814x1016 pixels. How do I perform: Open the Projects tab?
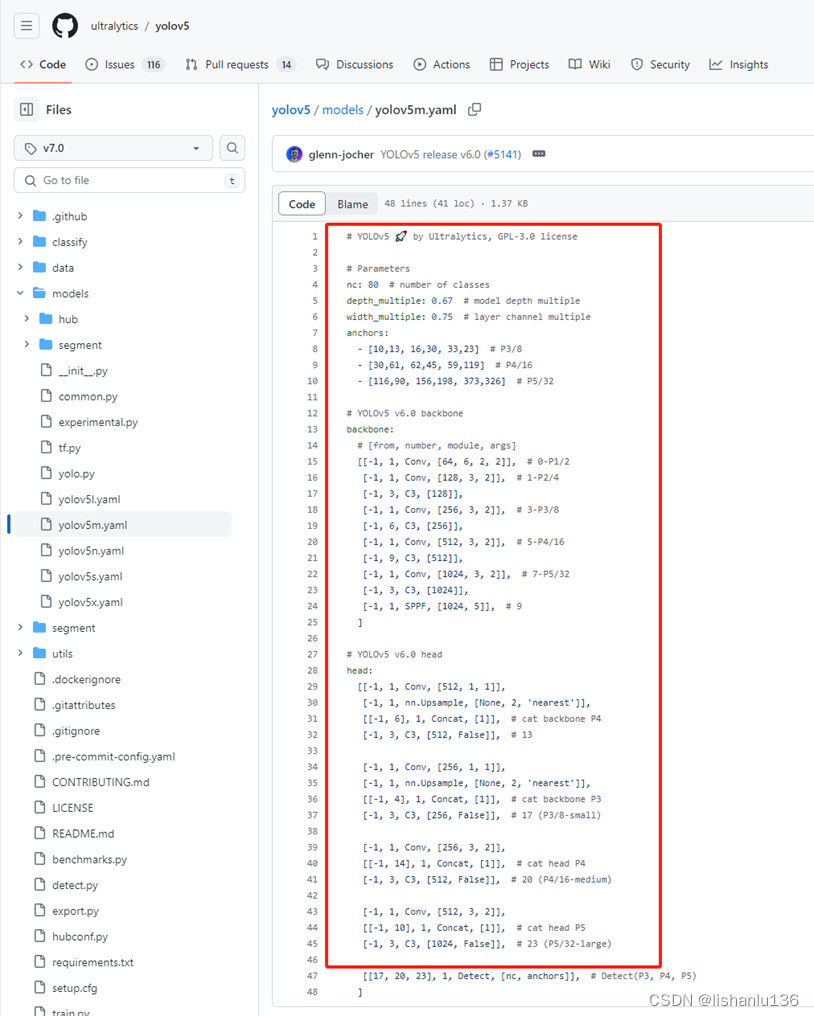(x=519, y=64)
